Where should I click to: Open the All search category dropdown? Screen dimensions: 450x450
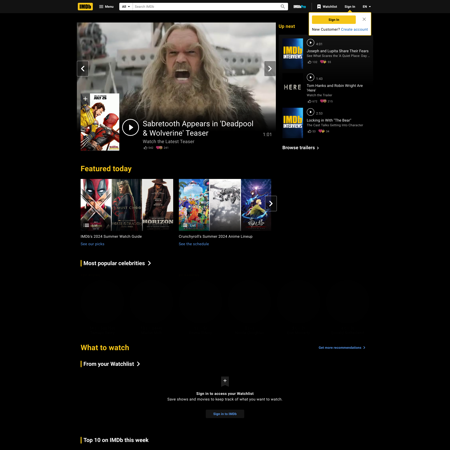[x=126, y=7]
